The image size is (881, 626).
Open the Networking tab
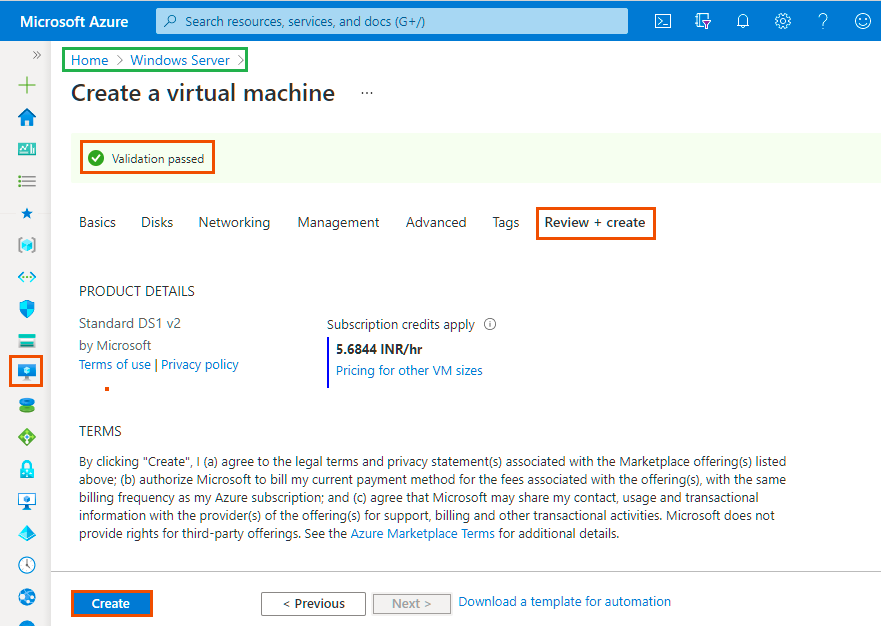coord(234,223)
